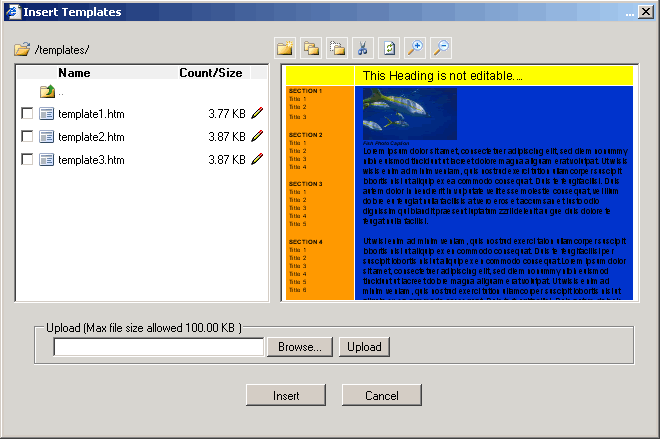Click the pencil edit icon for template3.htm

point(257,159)
